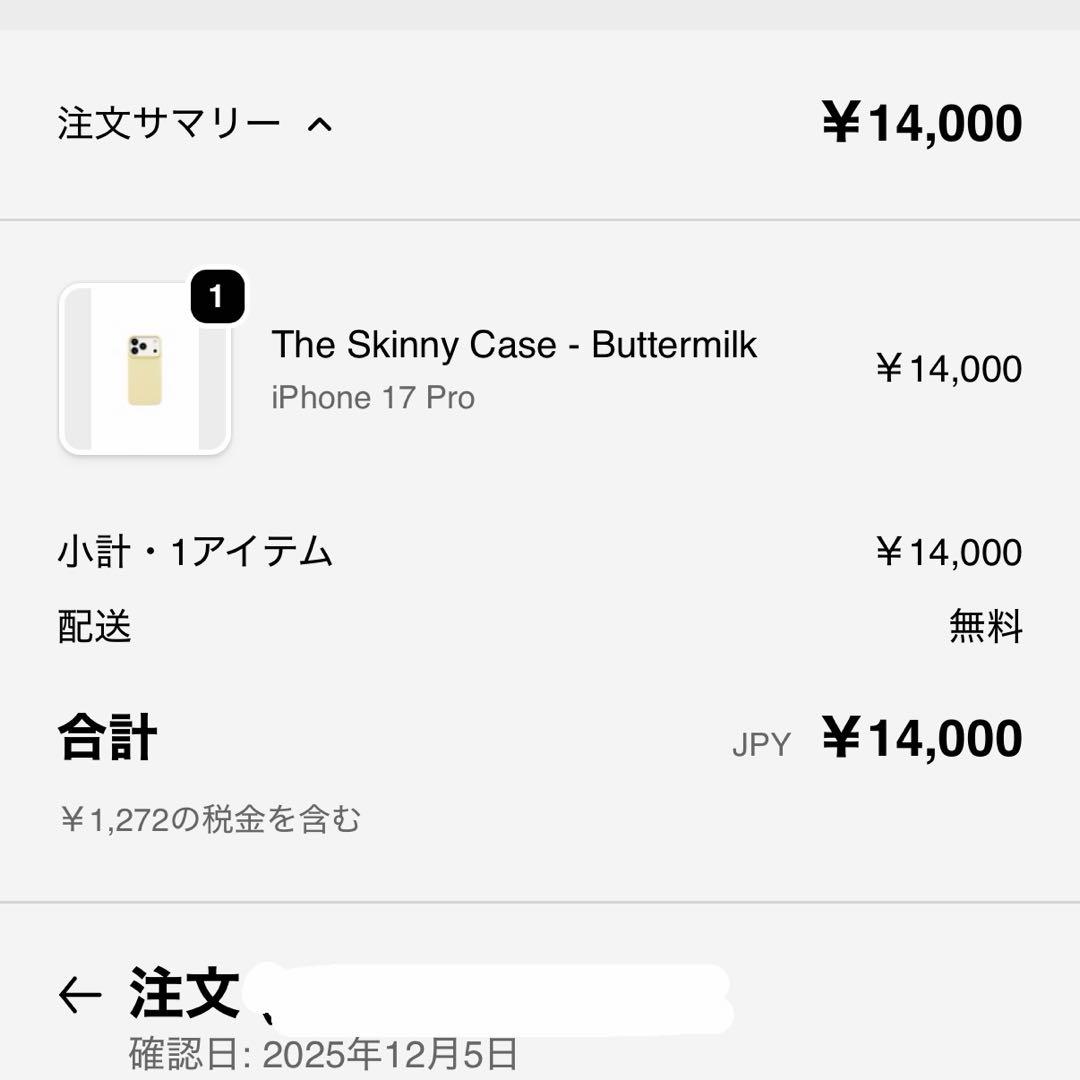Click the ¥14,000 grand total amount
The height and width of the screenshot is (1080, 1080).
920,738
